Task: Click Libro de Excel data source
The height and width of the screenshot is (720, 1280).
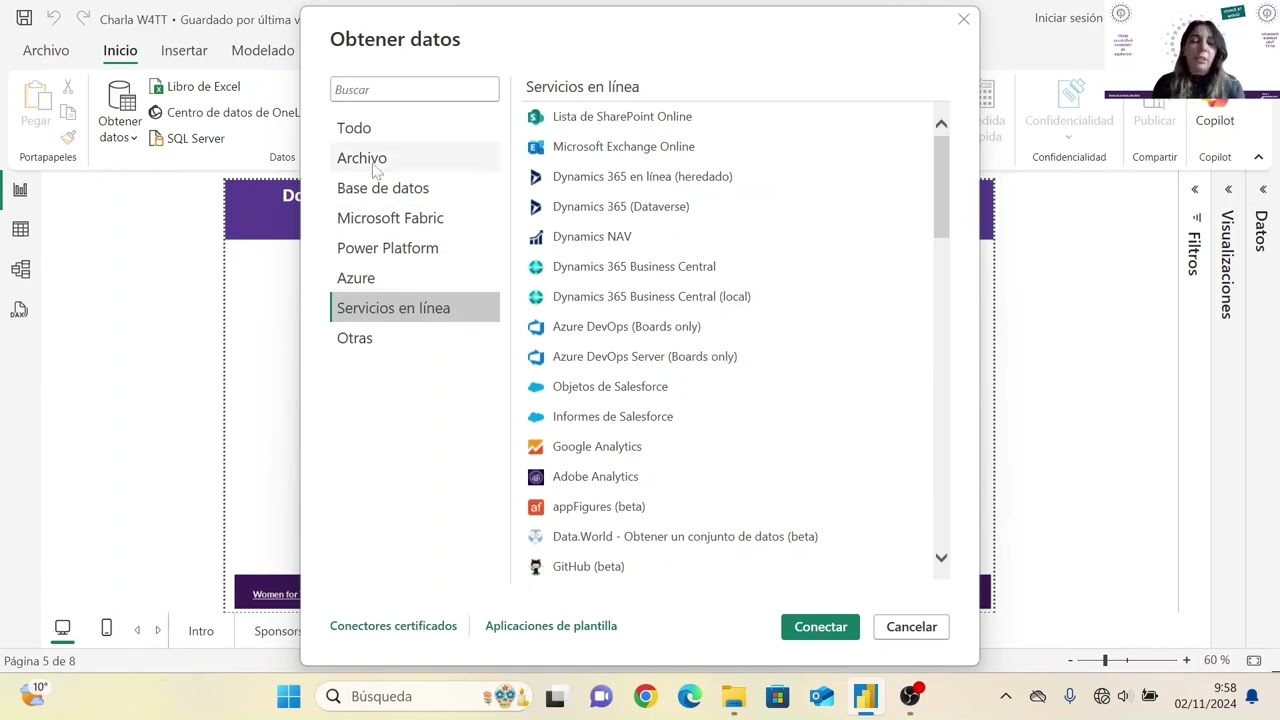Action: 195,87
